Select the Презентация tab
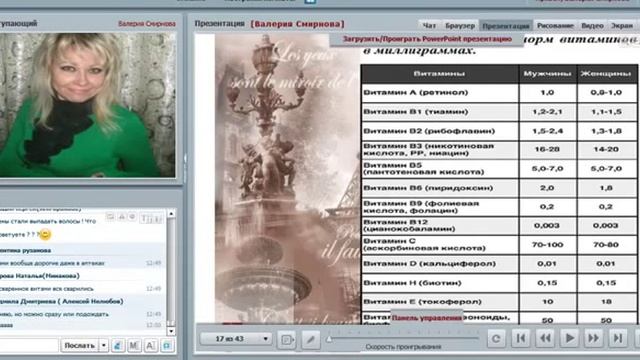The width and height of the screenshot is (640, 360). (x=506, y=25)
